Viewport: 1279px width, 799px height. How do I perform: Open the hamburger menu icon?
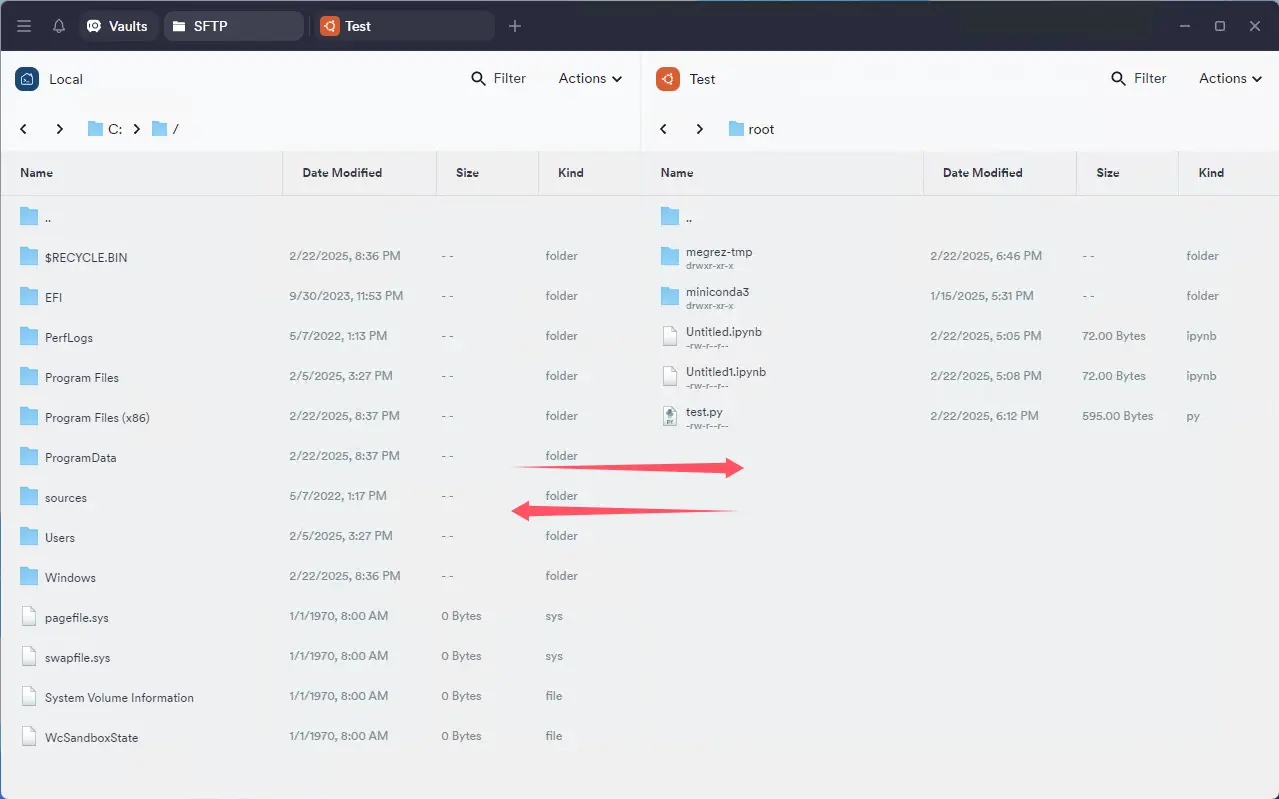[24, 26]
